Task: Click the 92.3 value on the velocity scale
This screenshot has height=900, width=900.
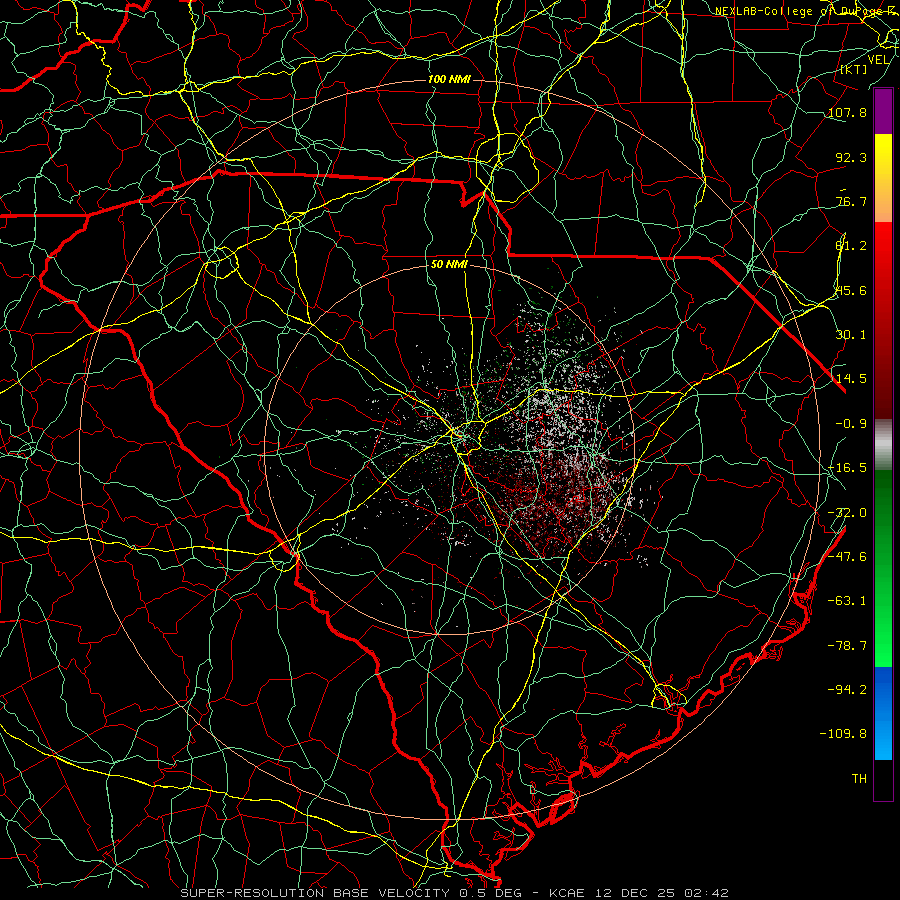Action: point(851,157)
